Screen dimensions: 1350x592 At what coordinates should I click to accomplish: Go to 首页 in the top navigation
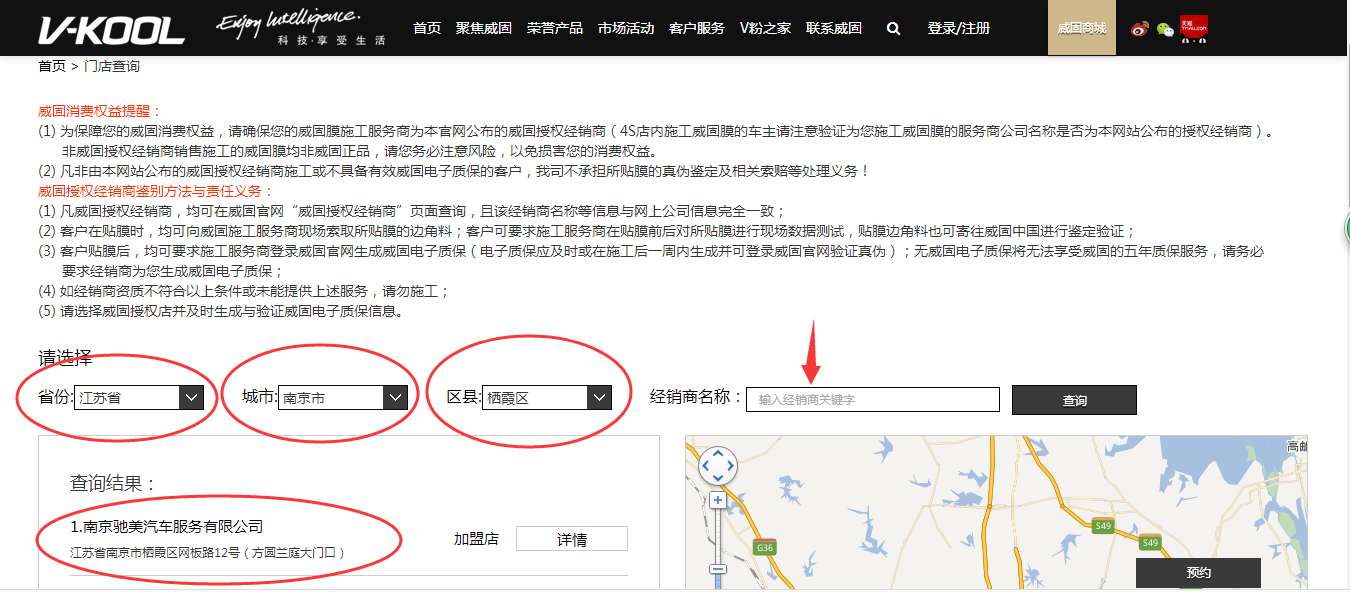click(x=427, y=28)
